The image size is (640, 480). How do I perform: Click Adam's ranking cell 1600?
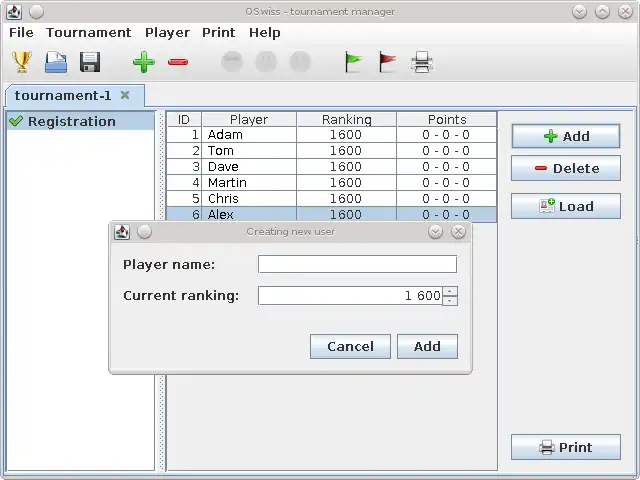coord(346,135)
